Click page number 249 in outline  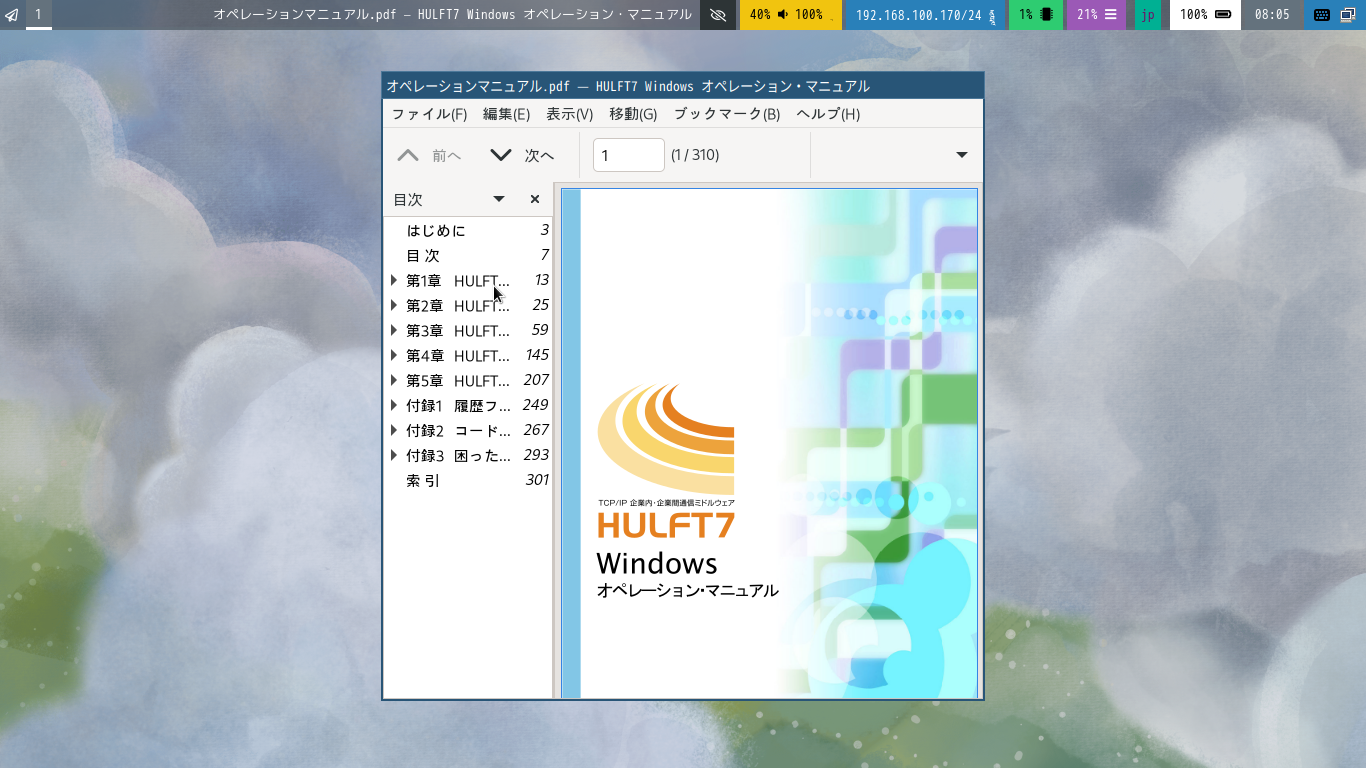pos(537,405)
